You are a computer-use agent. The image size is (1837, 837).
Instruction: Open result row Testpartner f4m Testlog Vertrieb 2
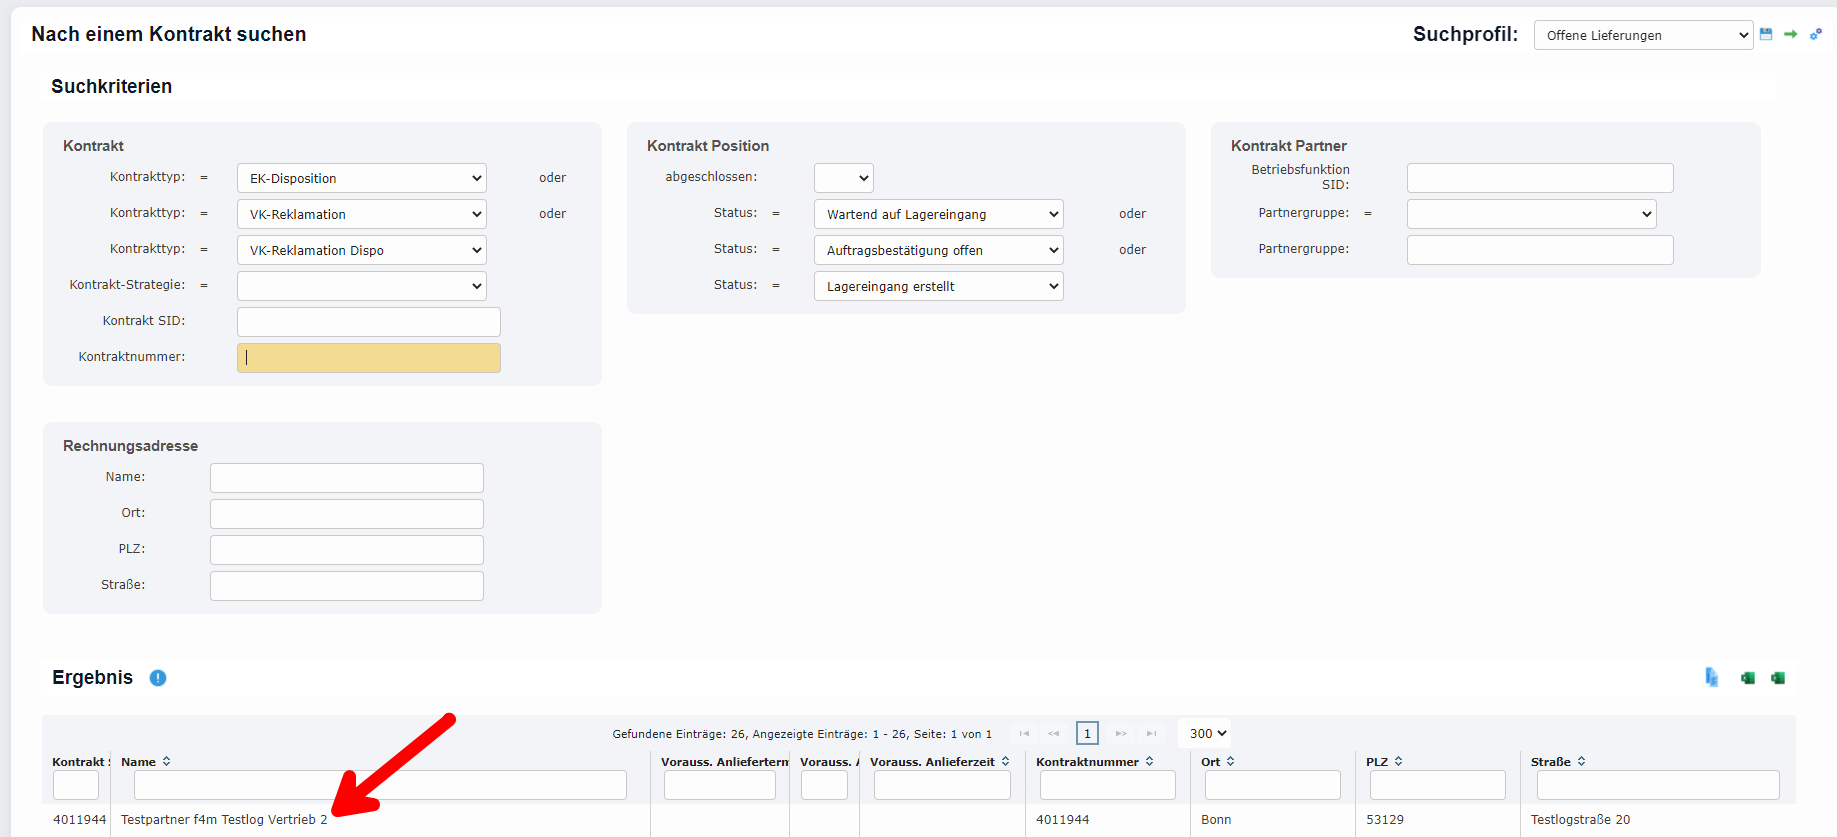click(x=224, y=820)
